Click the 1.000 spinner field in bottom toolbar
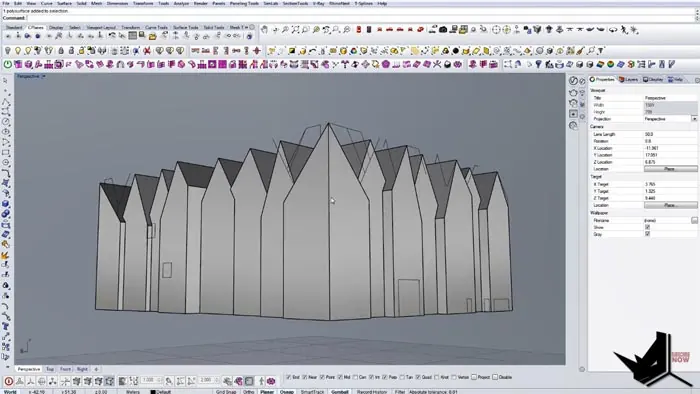Image resolution: width=700 pixels, height=394 pixels. coord(151,380)
